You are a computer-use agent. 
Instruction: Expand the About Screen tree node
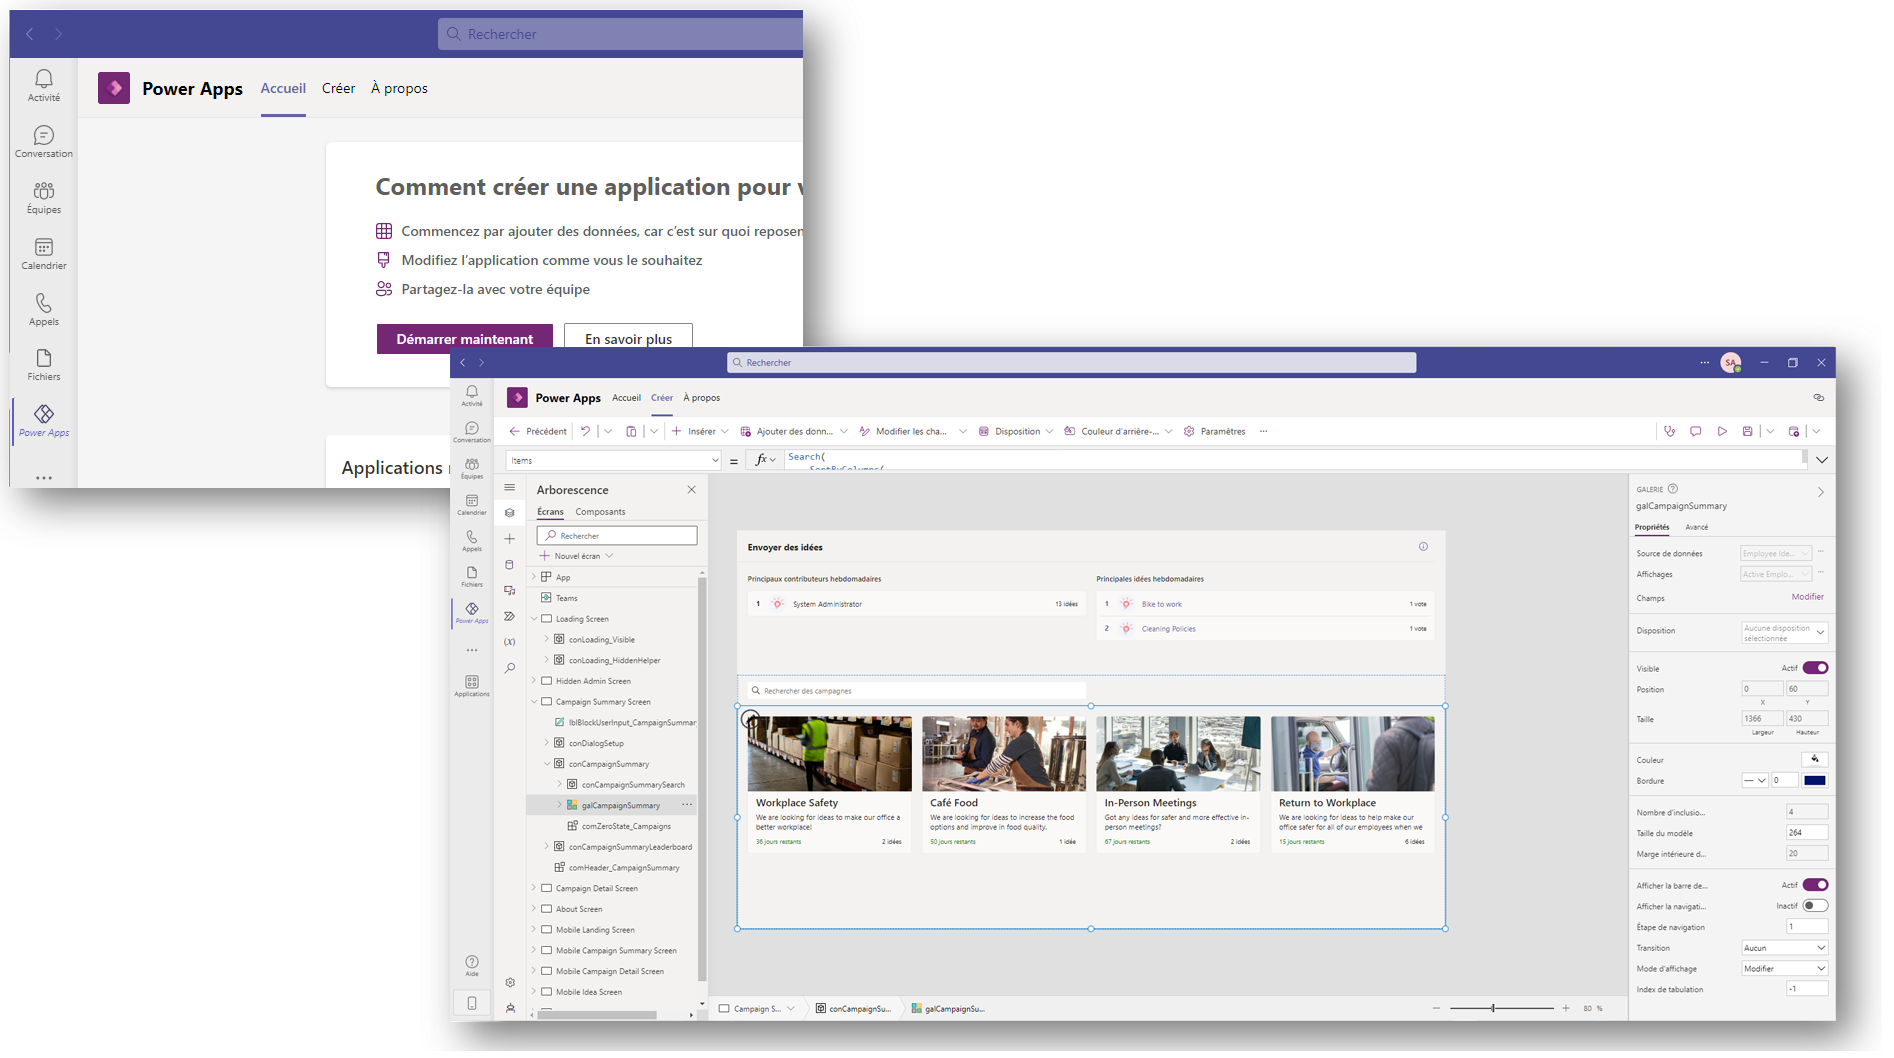point(534,909)
